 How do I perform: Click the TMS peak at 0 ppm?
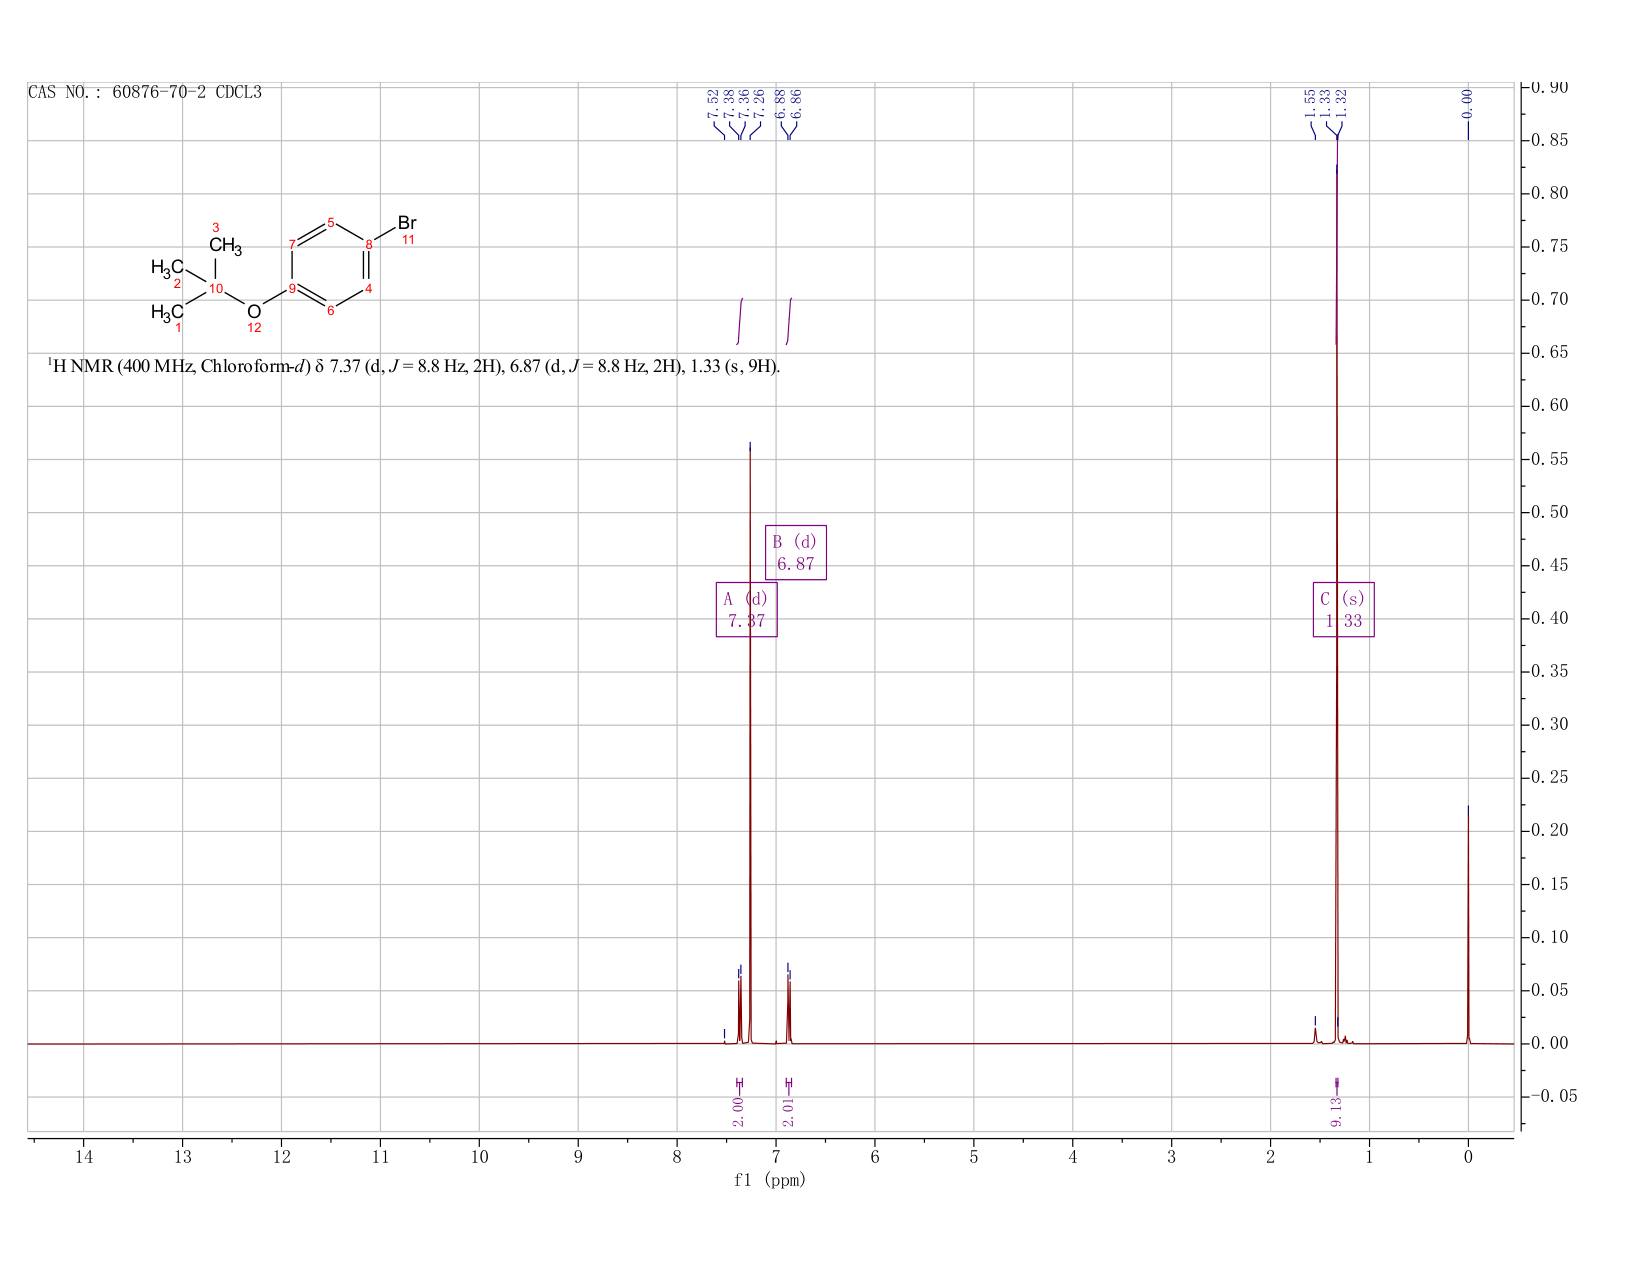pyautogui.click(x=1467, y=930)
